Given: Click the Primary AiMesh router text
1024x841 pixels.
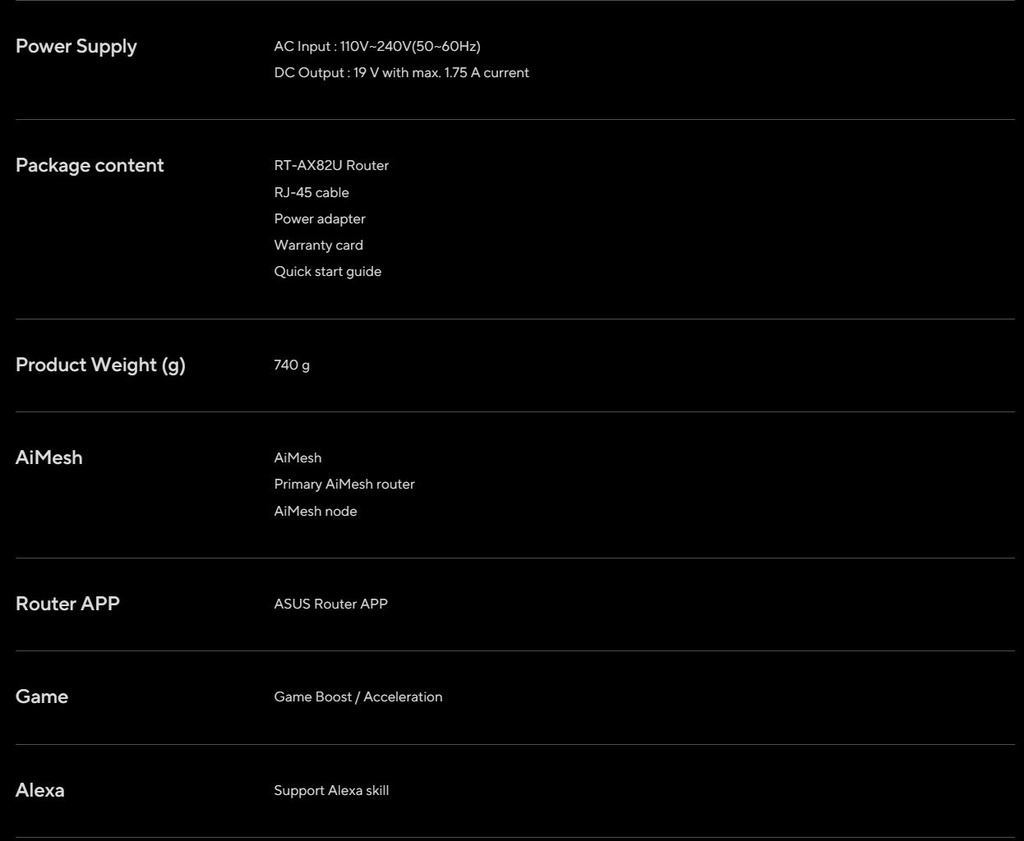Looking at the screenshot, I should click(344, 484).
